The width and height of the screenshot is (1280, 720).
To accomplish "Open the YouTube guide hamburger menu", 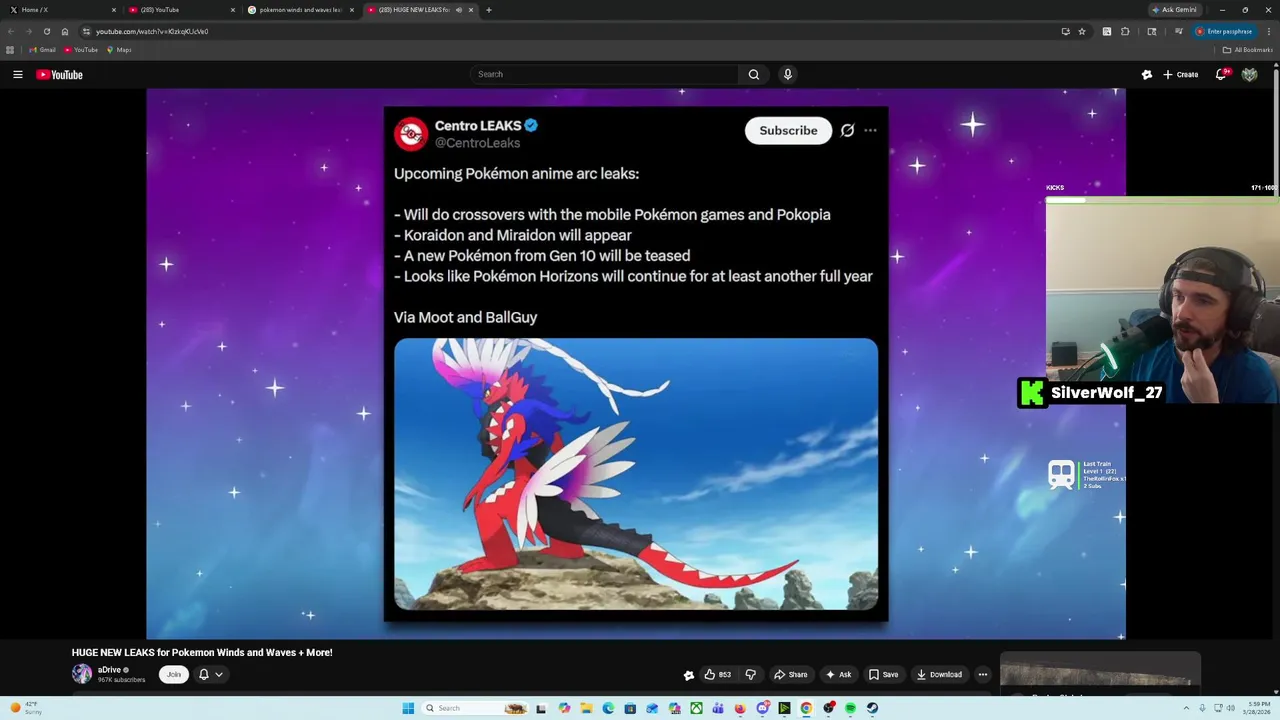I will click(17, 74).
